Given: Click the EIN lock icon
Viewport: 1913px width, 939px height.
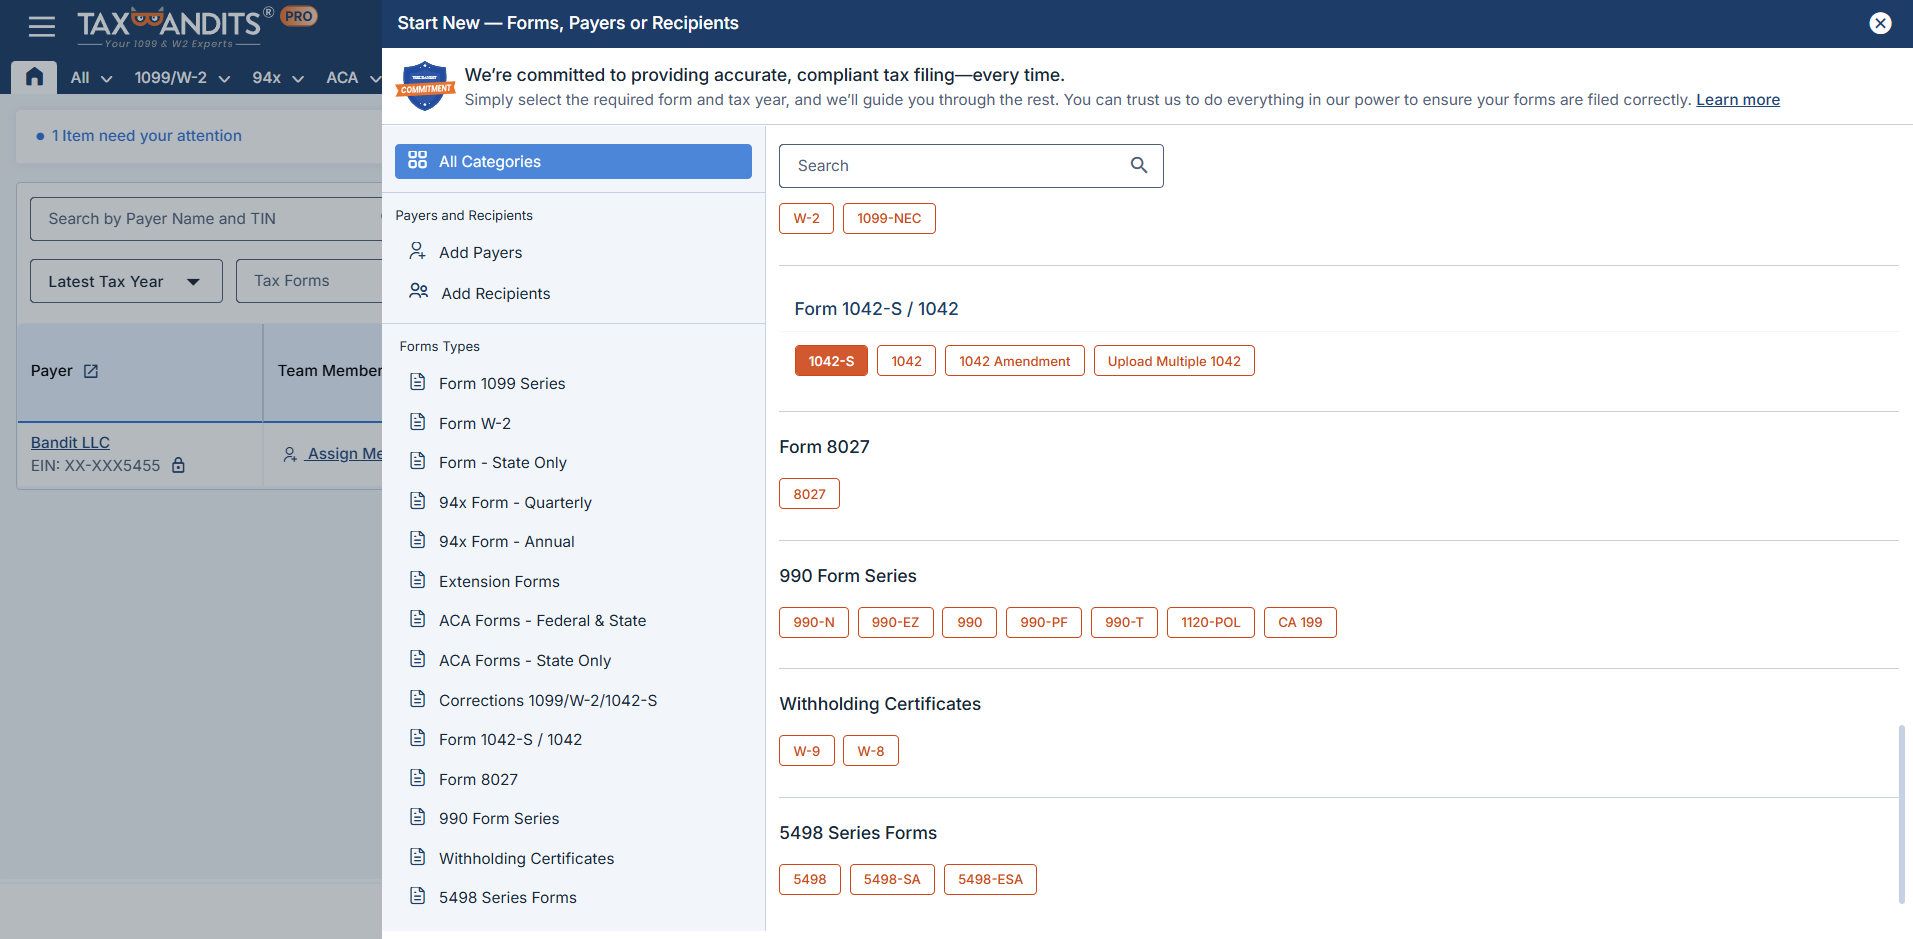Looking at the screenshot, I should click(178, 466).
